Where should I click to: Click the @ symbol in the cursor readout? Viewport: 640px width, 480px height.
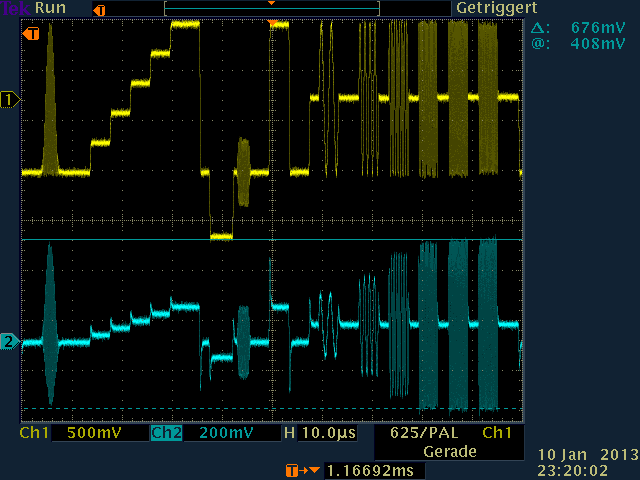[x=540, y=44]
